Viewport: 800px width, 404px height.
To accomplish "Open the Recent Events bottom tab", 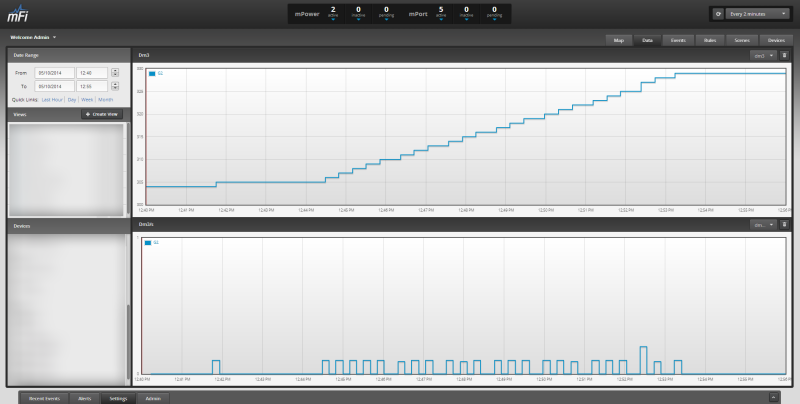I will pyautogui.click(x=45, y=398).
